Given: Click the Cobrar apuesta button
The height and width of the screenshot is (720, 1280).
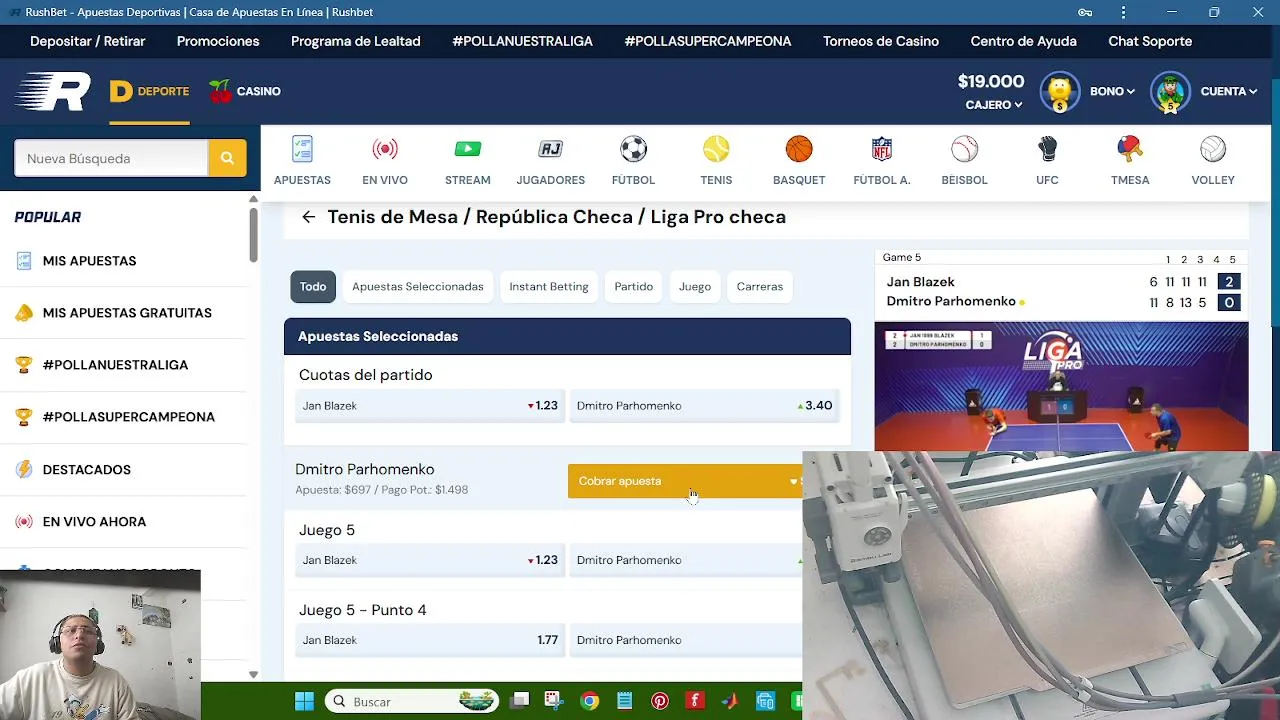Looking at the screenshot, I should (685, 481).
